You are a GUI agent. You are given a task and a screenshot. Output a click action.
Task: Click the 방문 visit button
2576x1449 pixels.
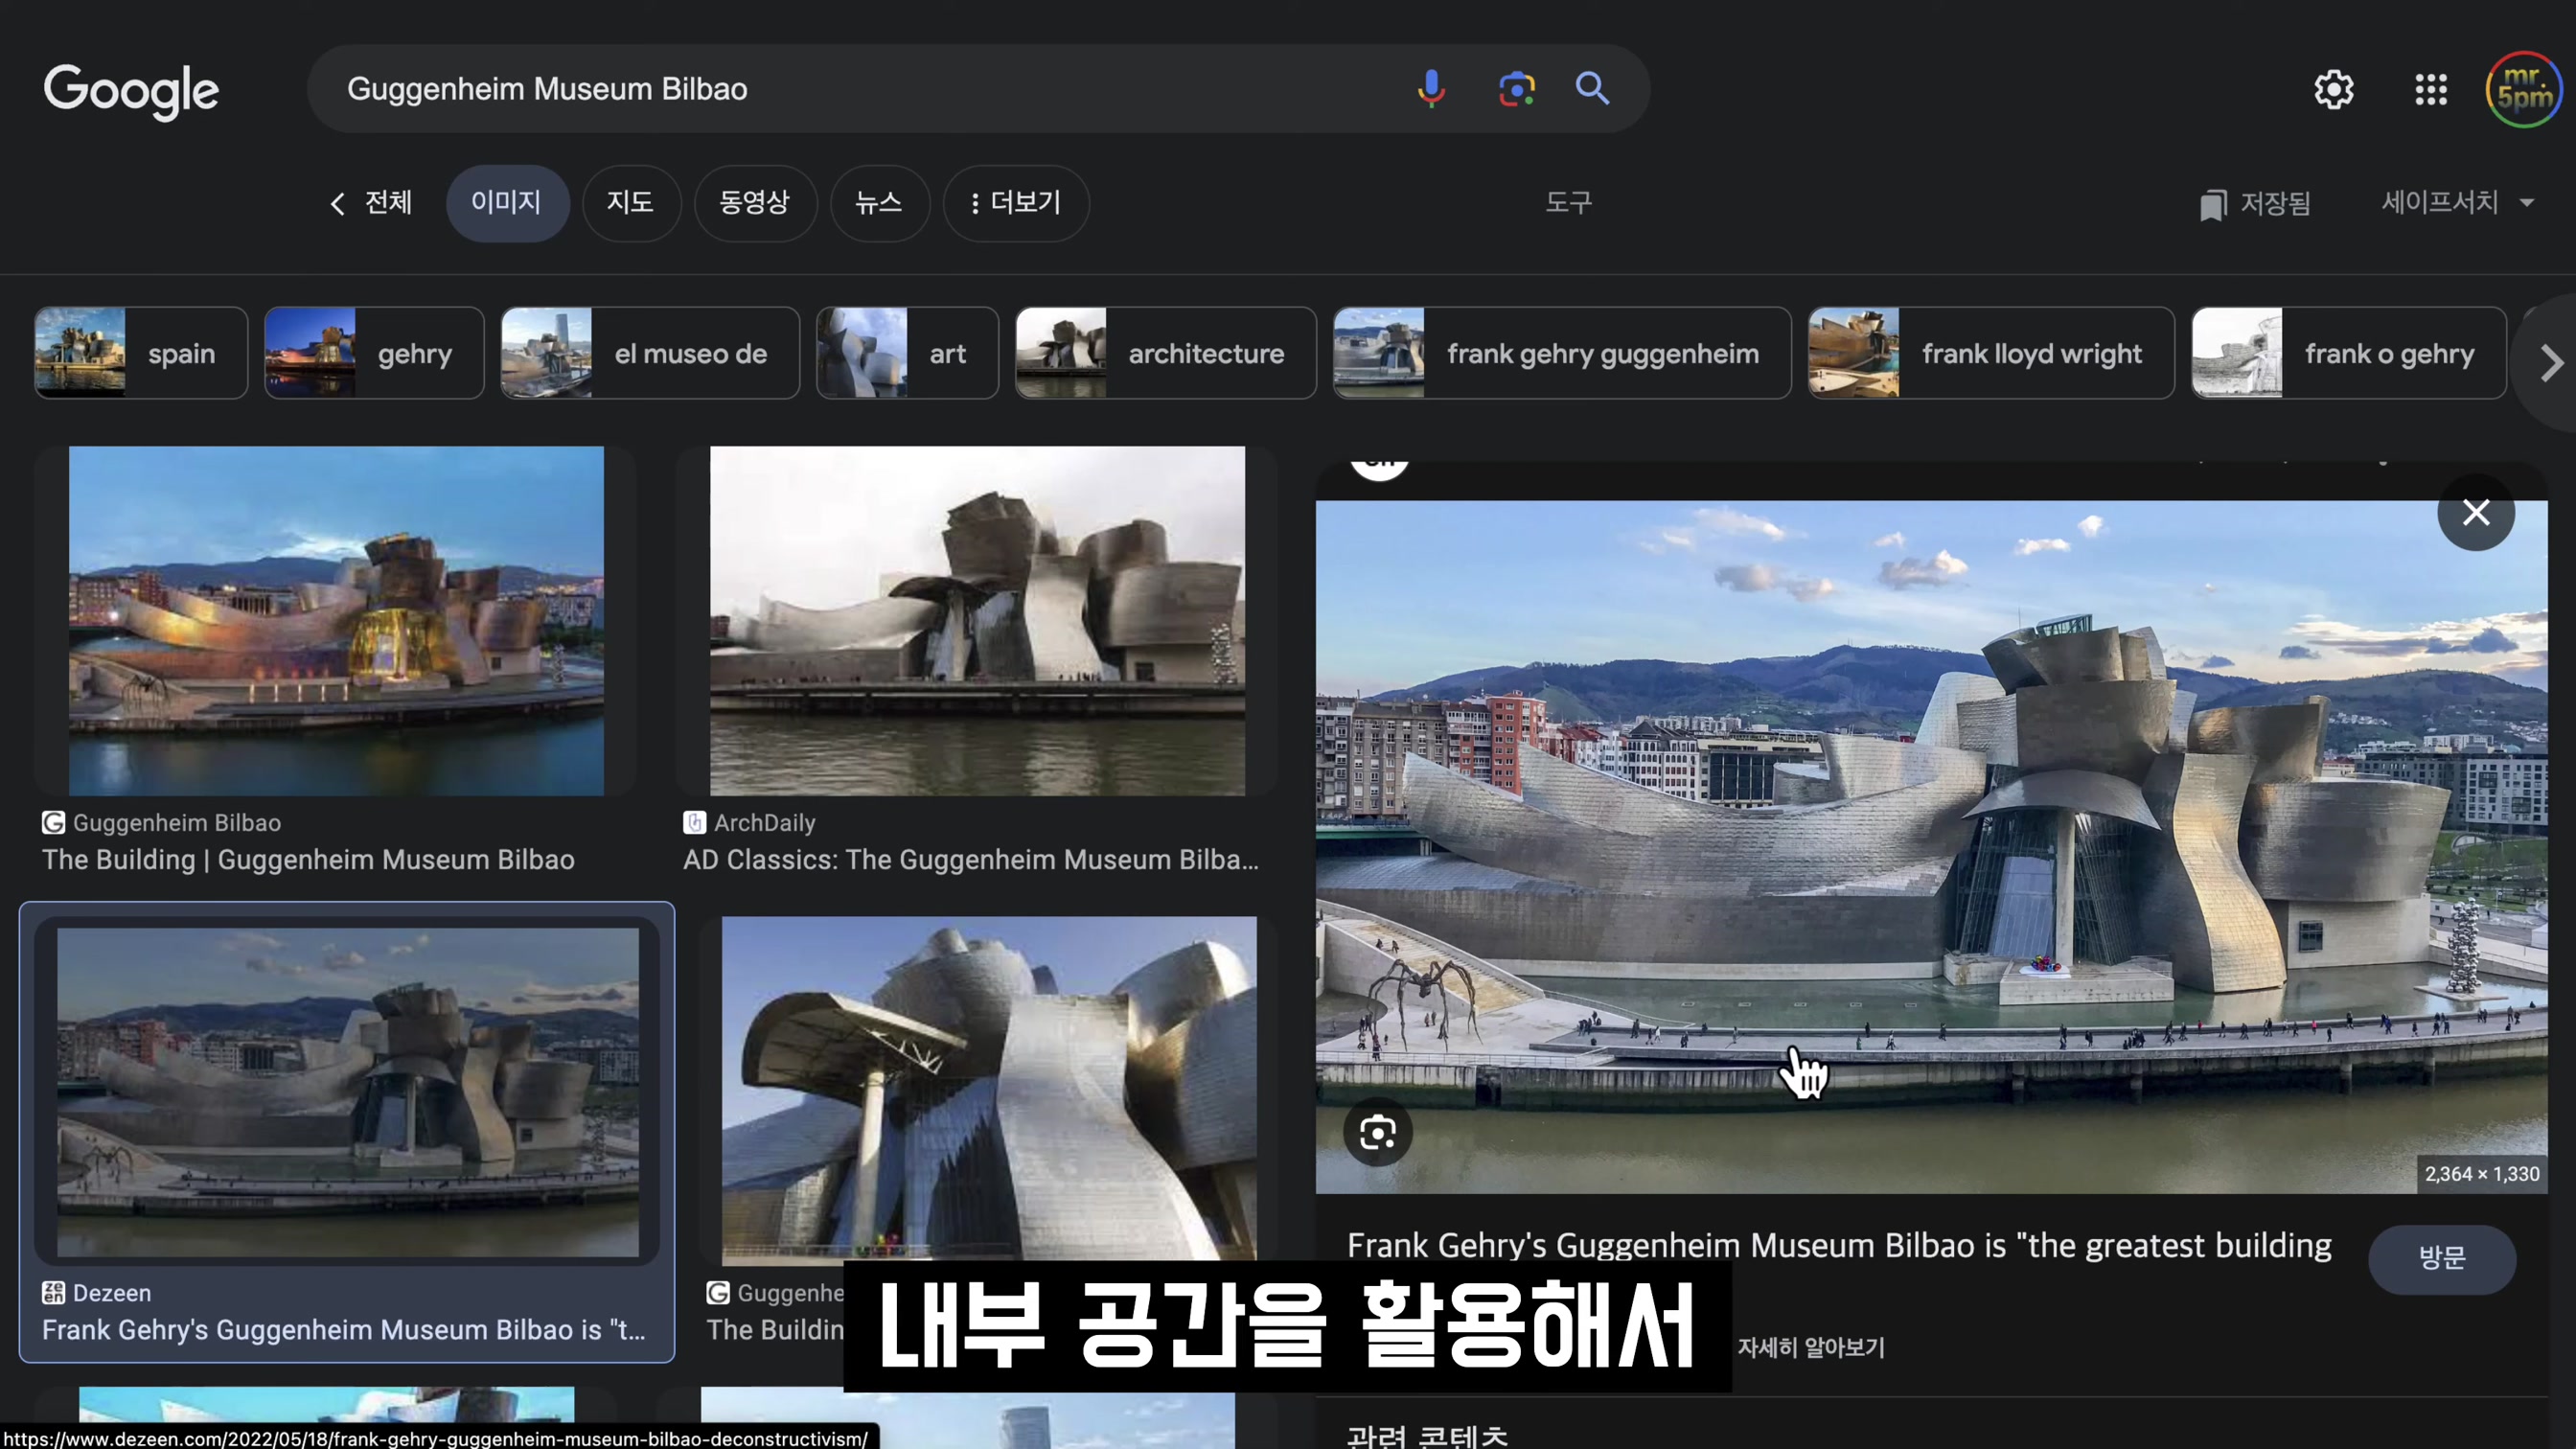pyautogui.click(x=2442, y=1258)
